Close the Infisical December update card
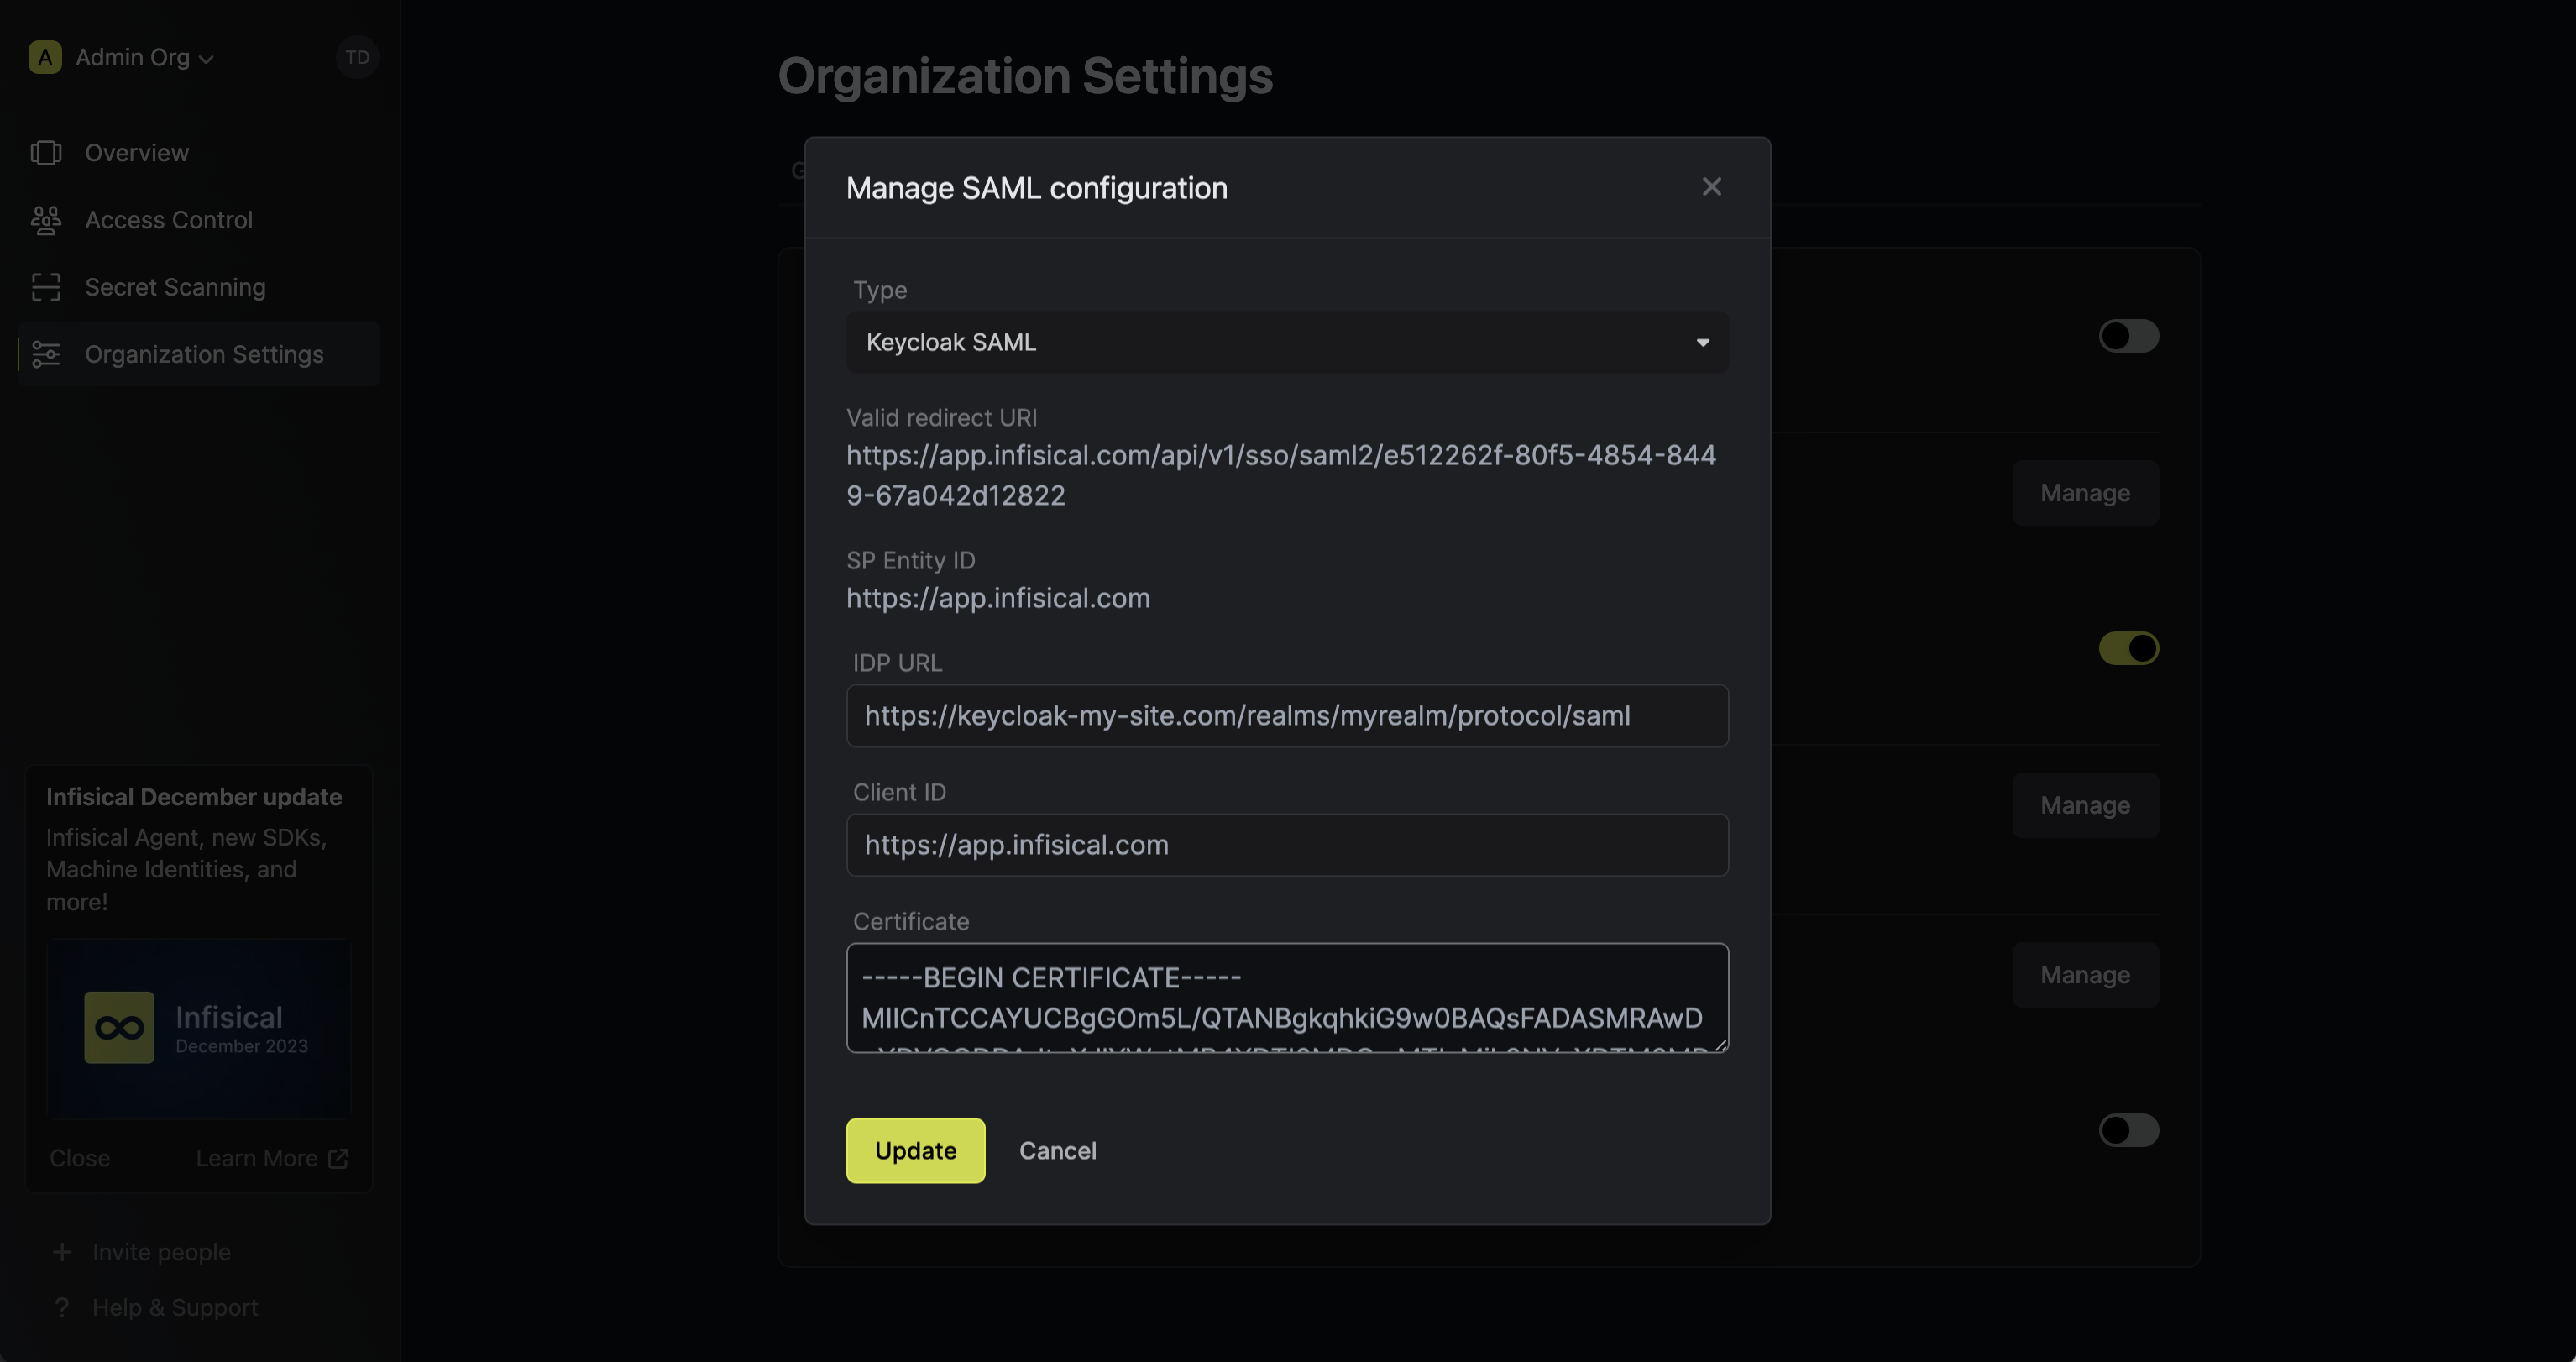2576x1362 pixels. 80,1158
